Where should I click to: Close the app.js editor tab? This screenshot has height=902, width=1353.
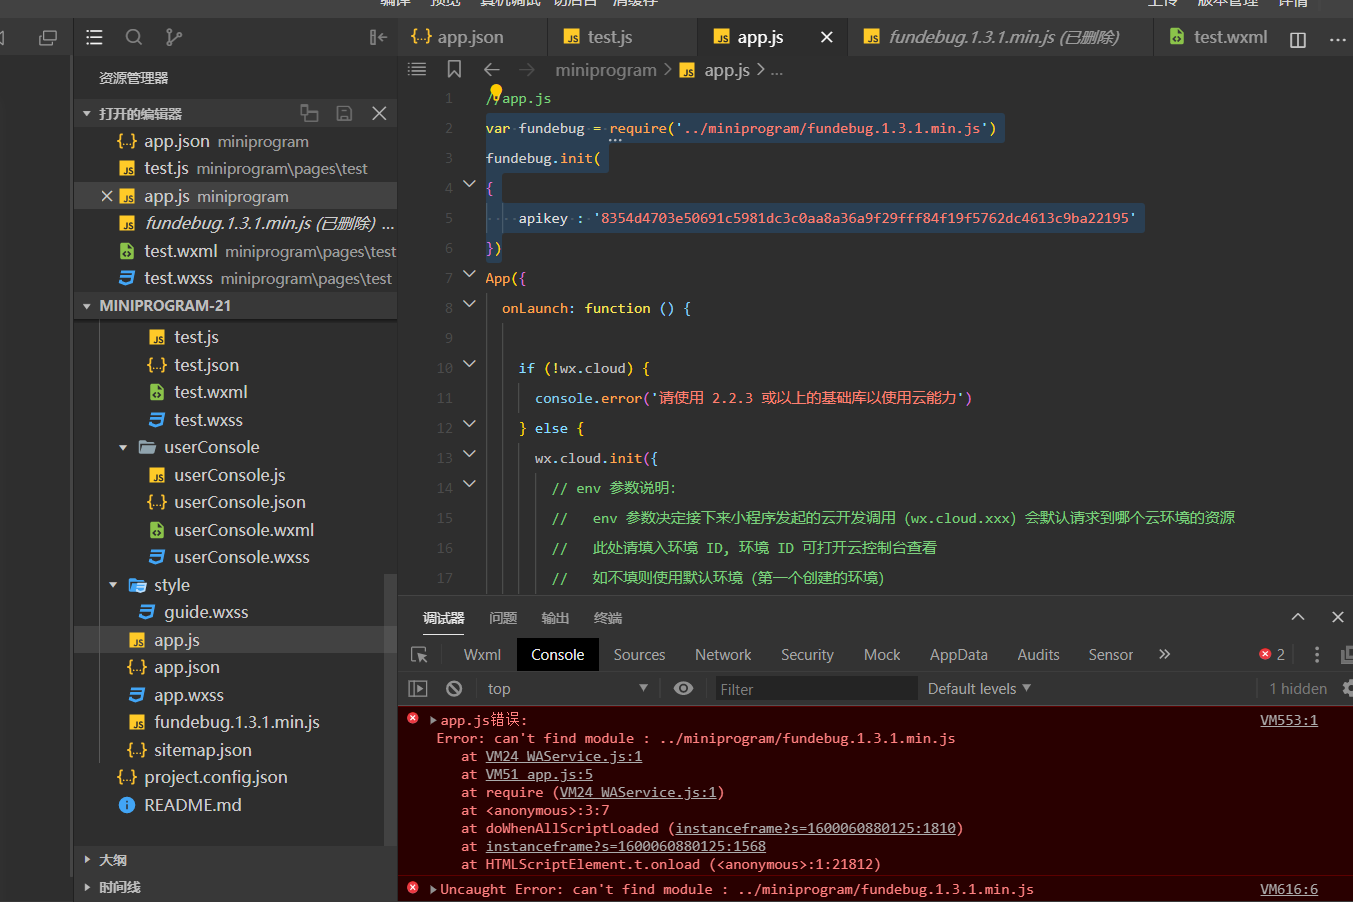coord(826,37)
